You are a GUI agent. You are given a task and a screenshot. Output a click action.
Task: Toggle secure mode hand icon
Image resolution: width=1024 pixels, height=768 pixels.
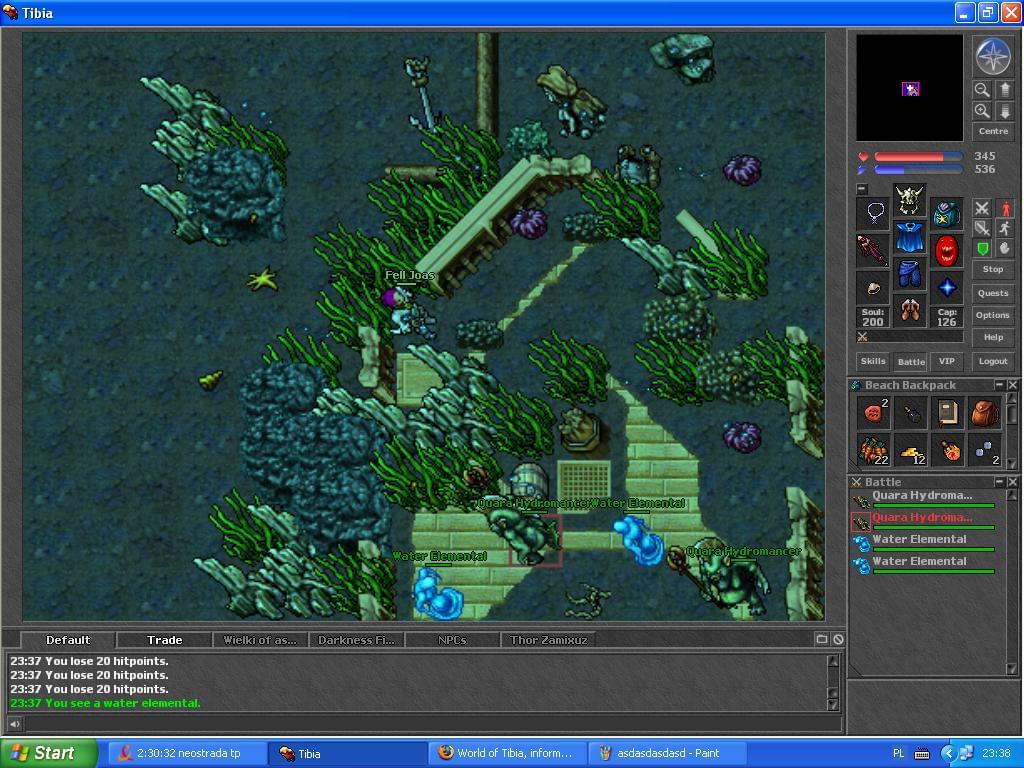click(1005, 248)
